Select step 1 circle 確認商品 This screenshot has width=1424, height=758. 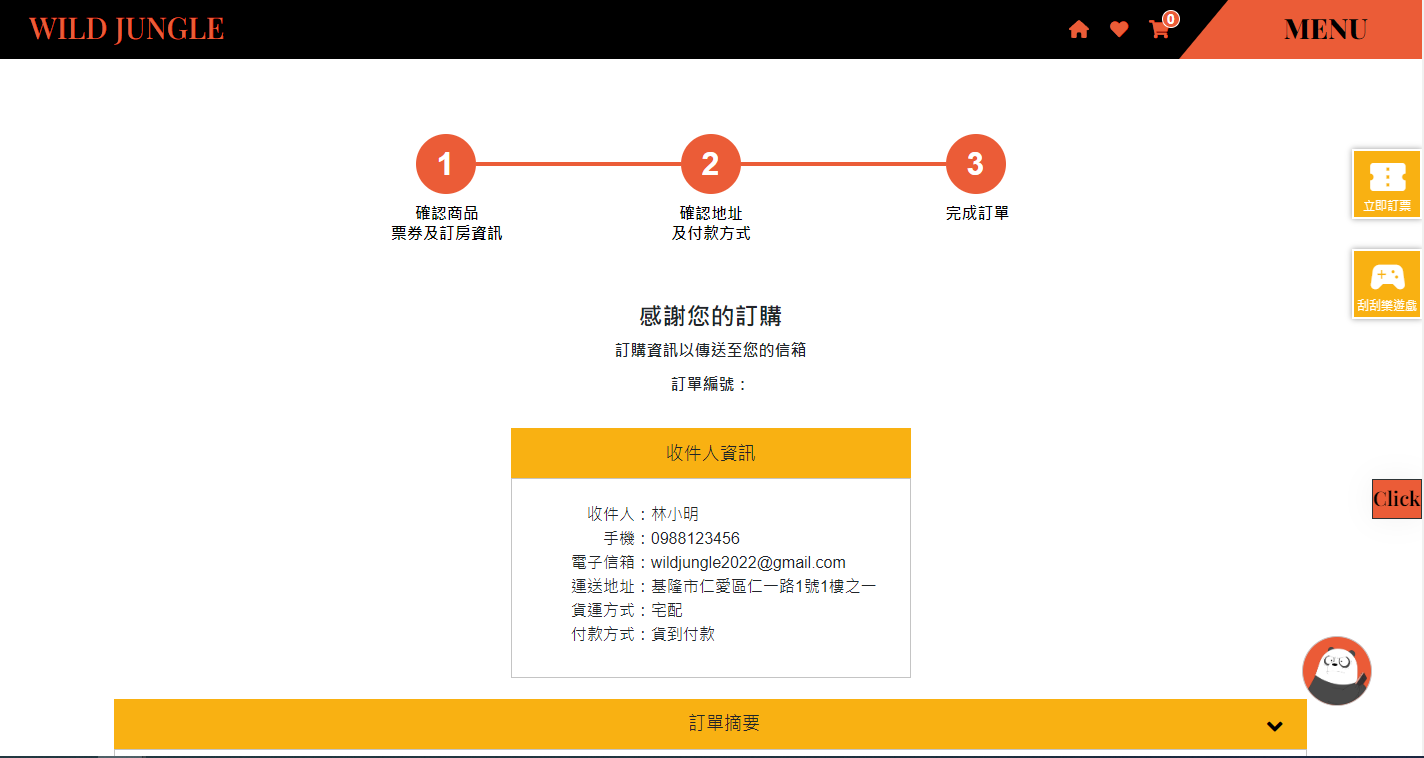click(x=446, y=164)
